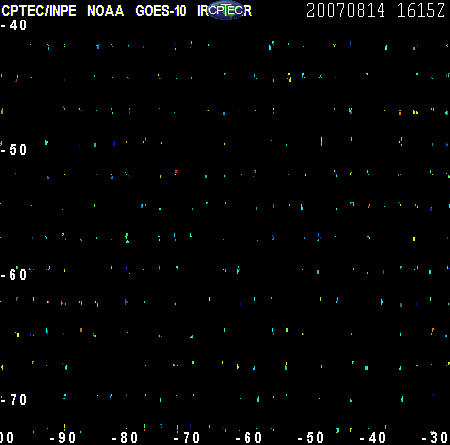Viewport: 450px width, 445px height.
Task: Click the 20070814 date stamp
Action: [x=345, y=10]
